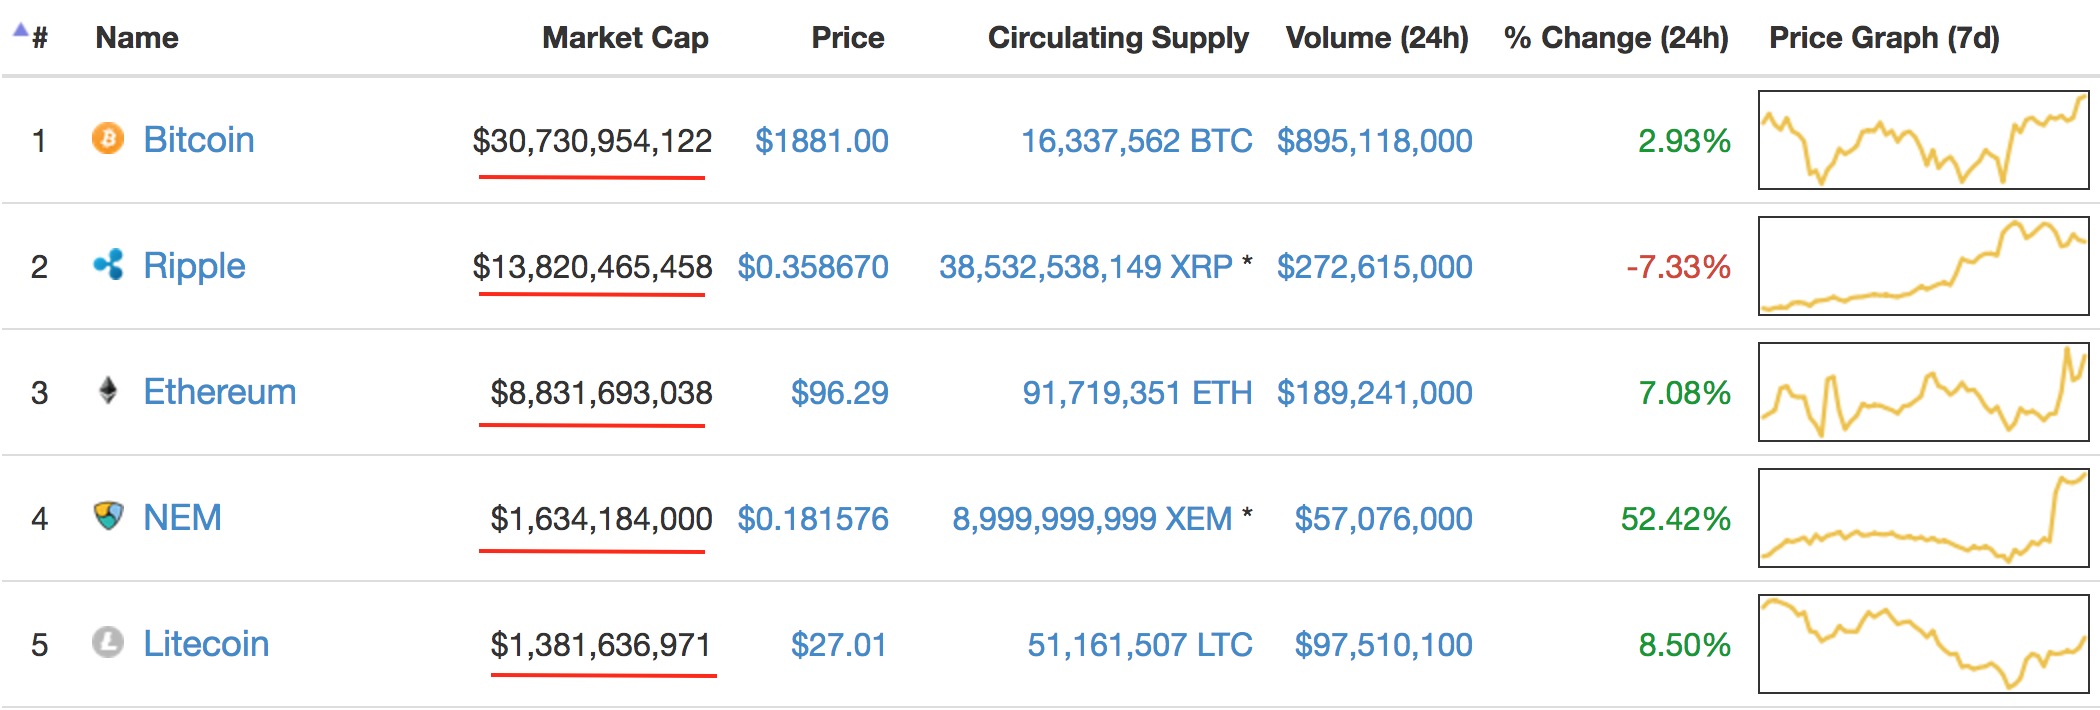Screen dimensions: 2100x710
Task: Sort table by Name column
Action: [137, 38]
